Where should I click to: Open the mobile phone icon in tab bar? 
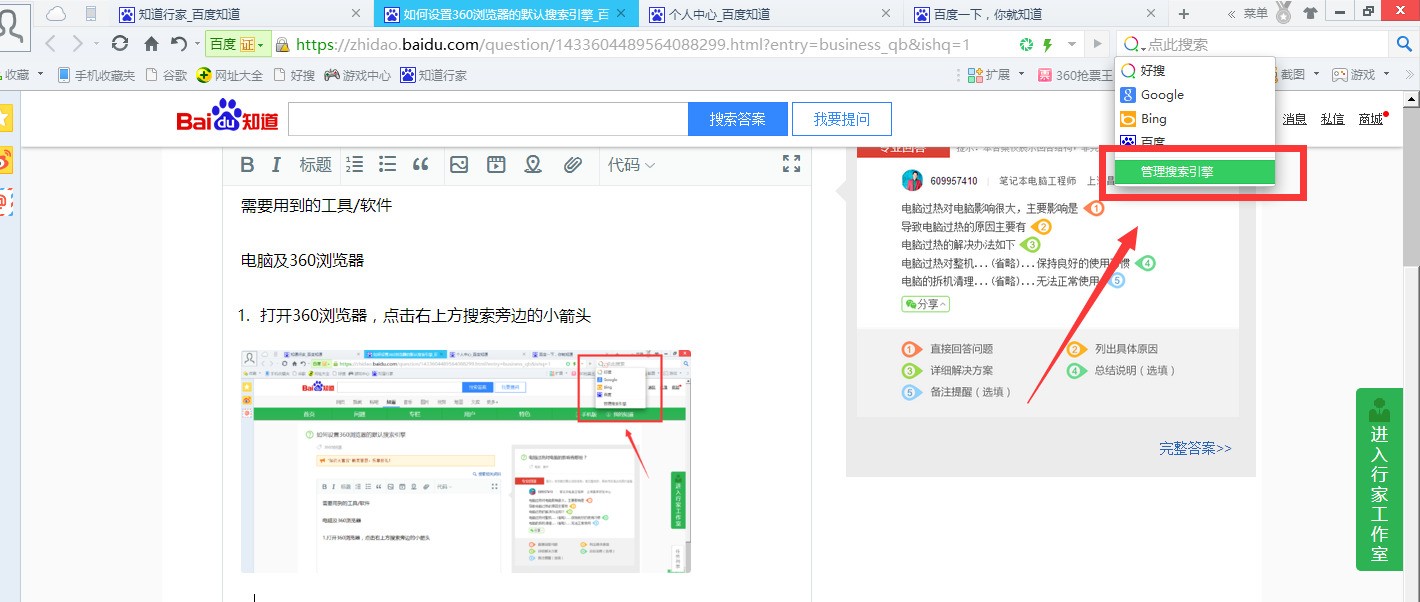coord(91,14)
